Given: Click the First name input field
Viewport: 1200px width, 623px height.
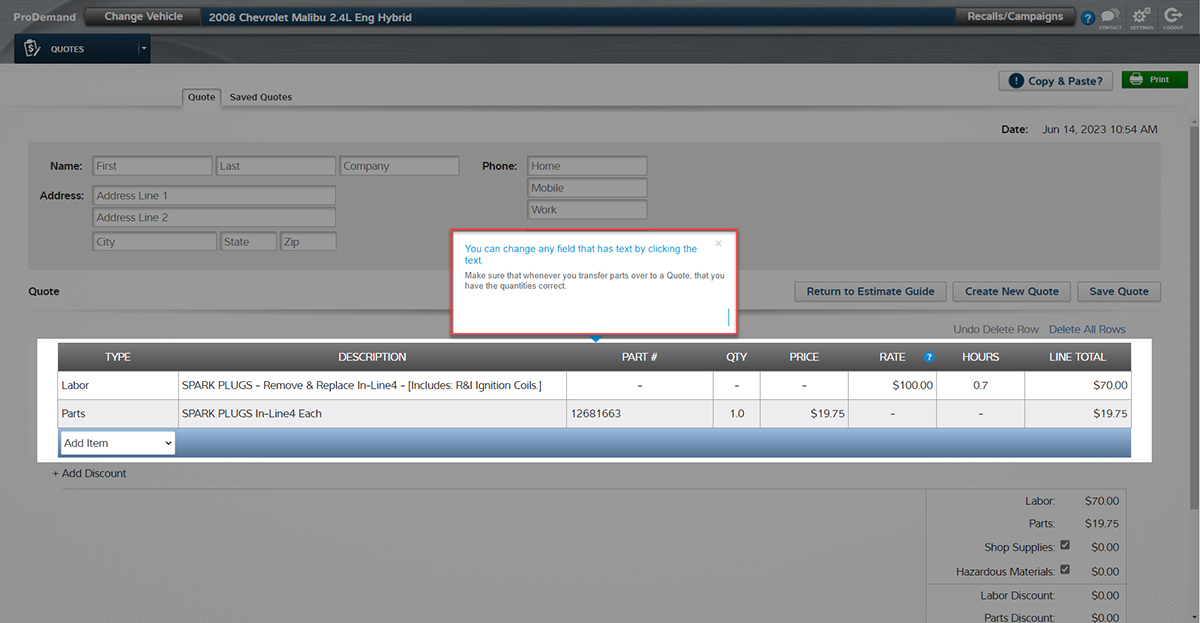Looking at the screenshot, I should point(152,166).
